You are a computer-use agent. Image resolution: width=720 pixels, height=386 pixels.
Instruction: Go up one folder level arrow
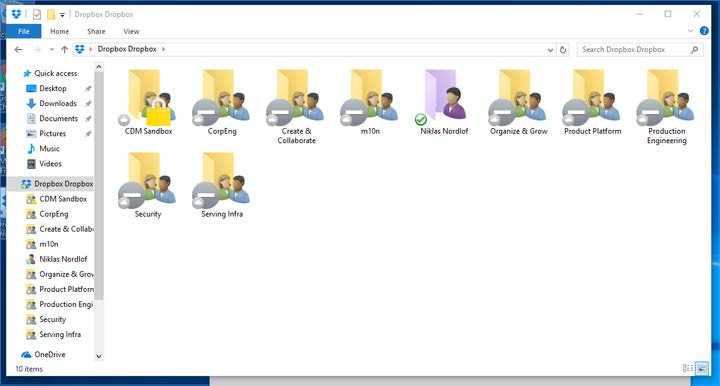[x=64, y=50]
